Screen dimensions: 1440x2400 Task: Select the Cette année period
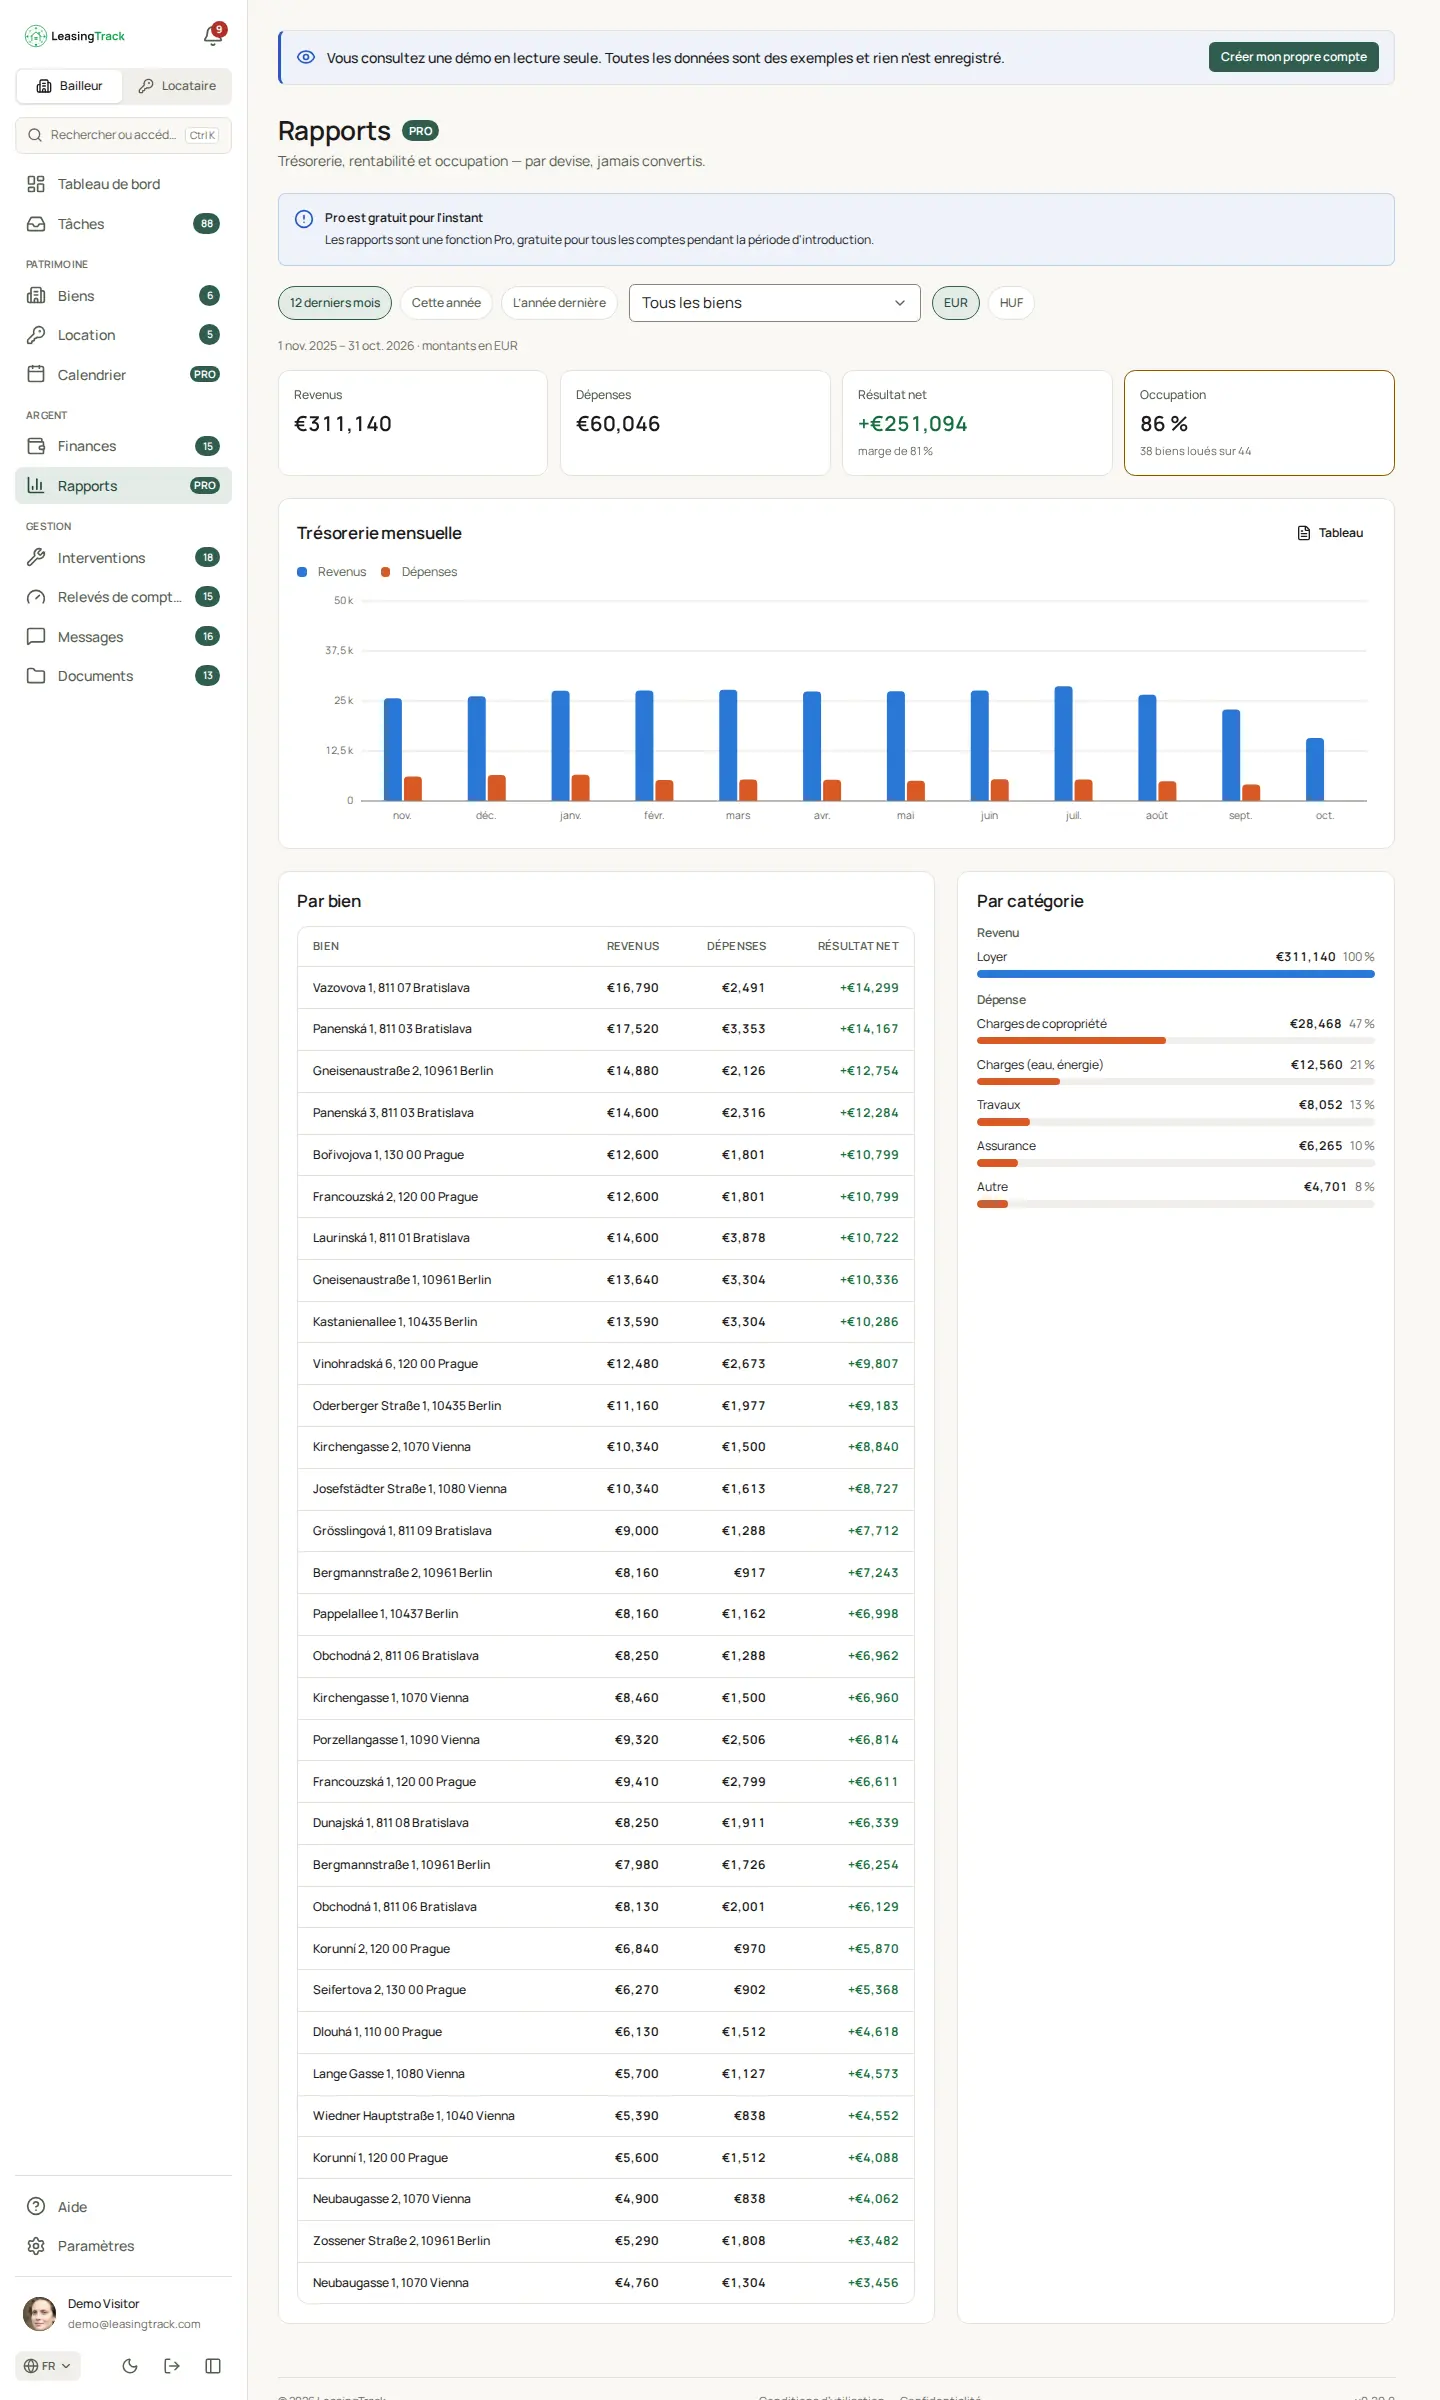(446, 303)
